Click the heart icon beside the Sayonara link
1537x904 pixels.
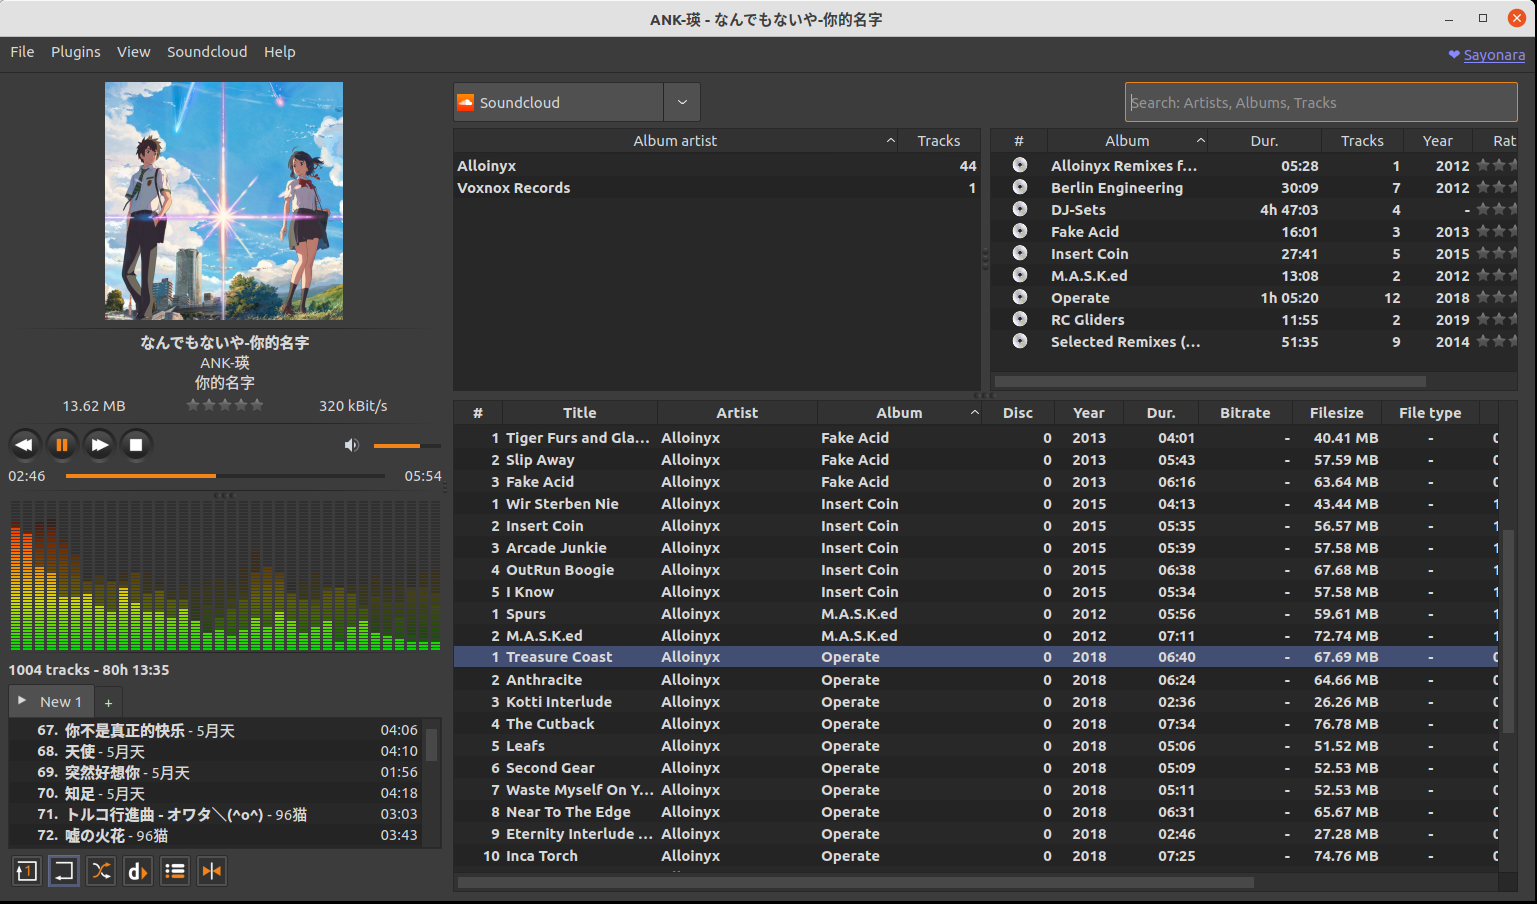pos(1454,55)
